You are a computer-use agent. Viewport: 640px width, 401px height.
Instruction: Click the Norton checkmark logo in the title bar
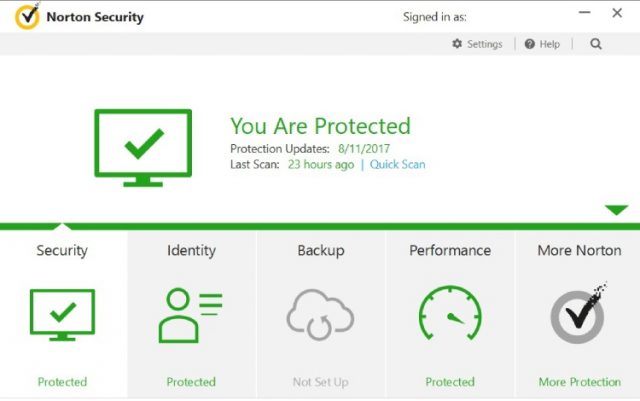click(x=27, y=16)
